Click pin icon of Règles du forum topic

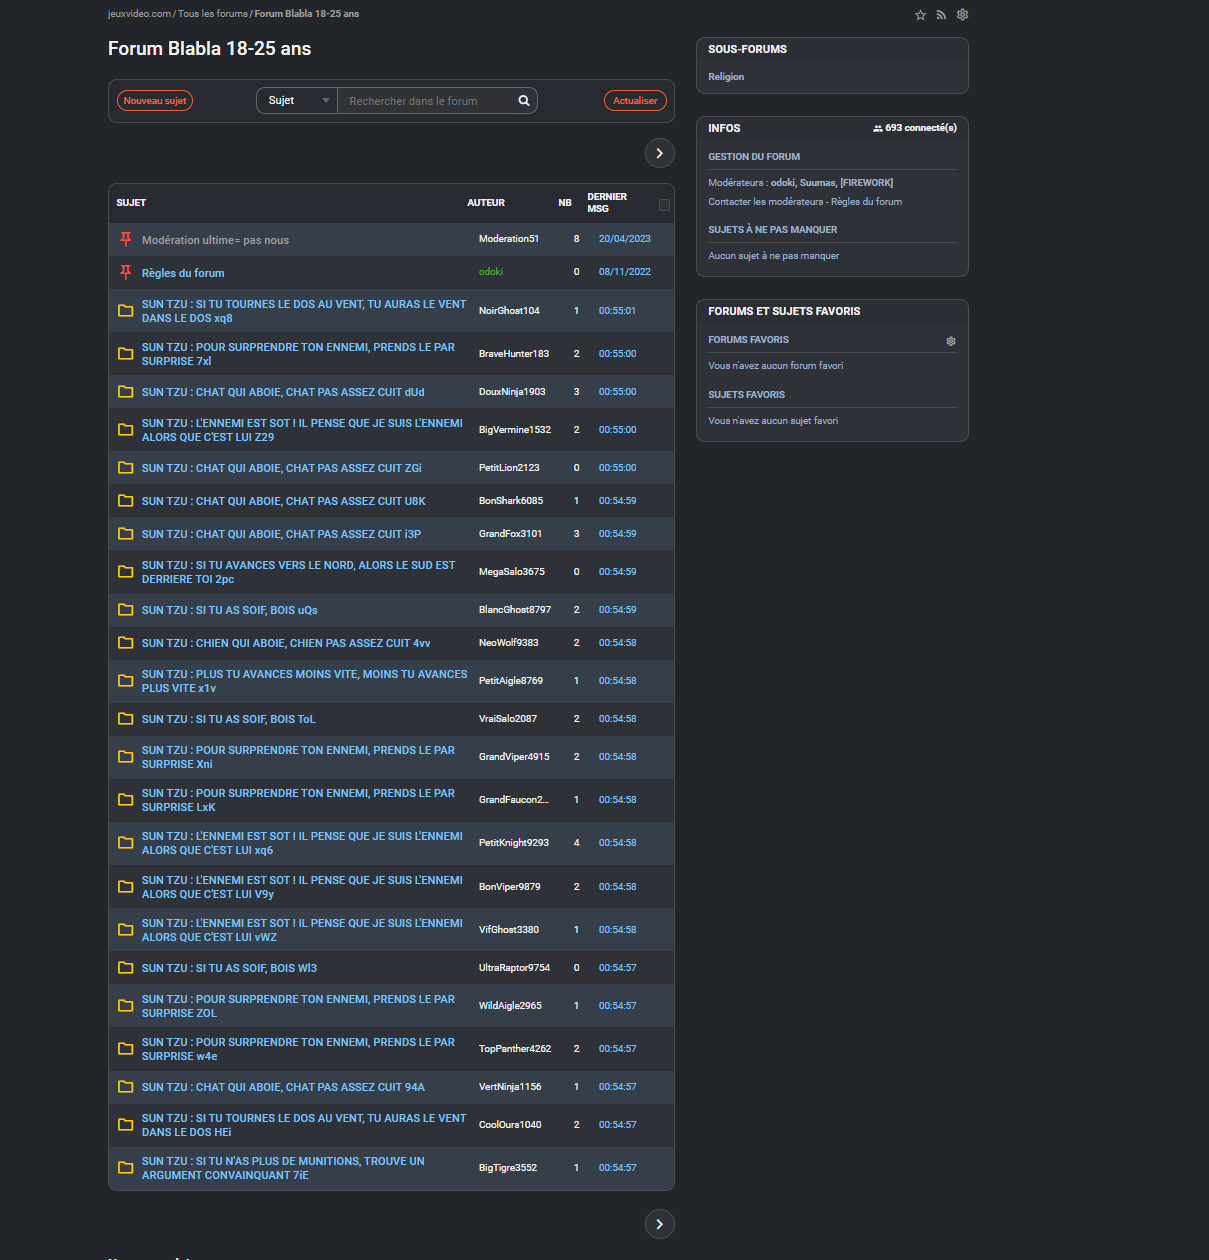click(x=126, y=272)
